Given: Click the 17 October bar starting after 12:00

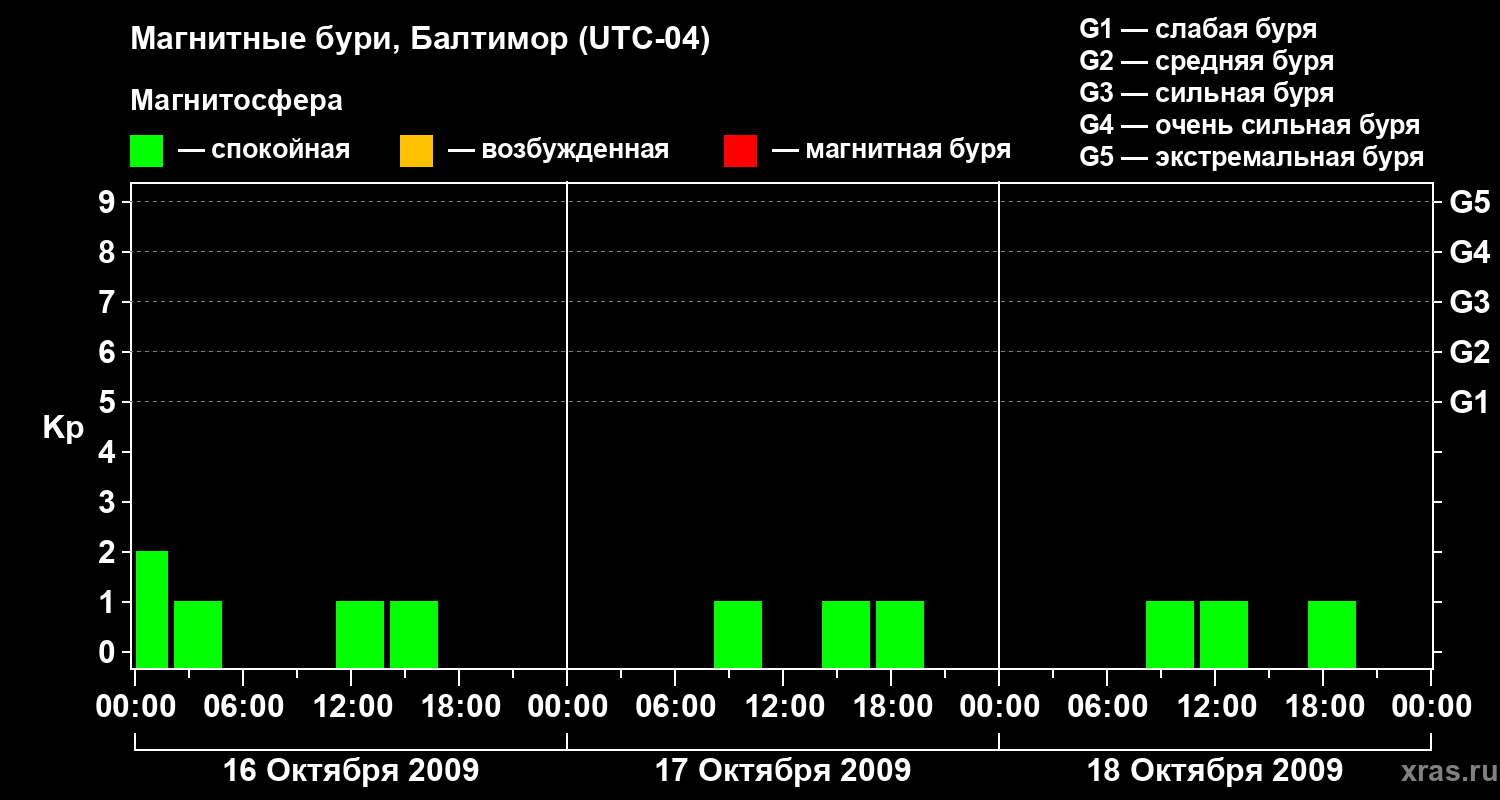Looking at the screenshot, I should [x=846, y=634].
